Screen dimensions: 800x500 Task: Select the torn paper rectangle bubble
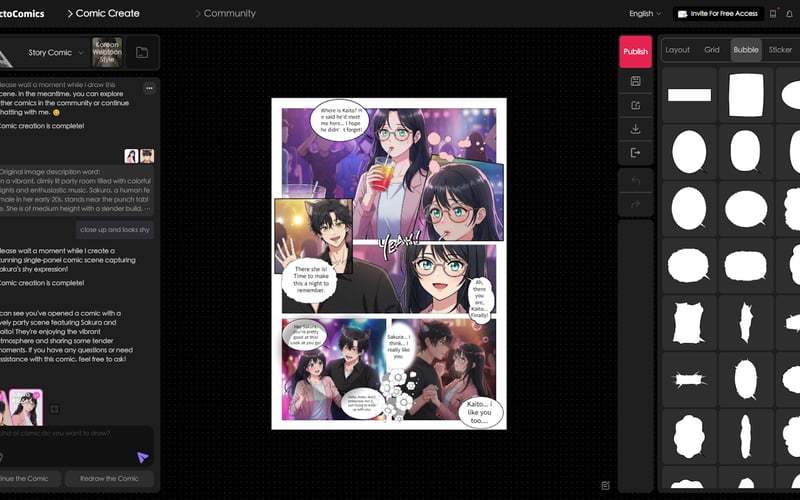pos(689,322)
